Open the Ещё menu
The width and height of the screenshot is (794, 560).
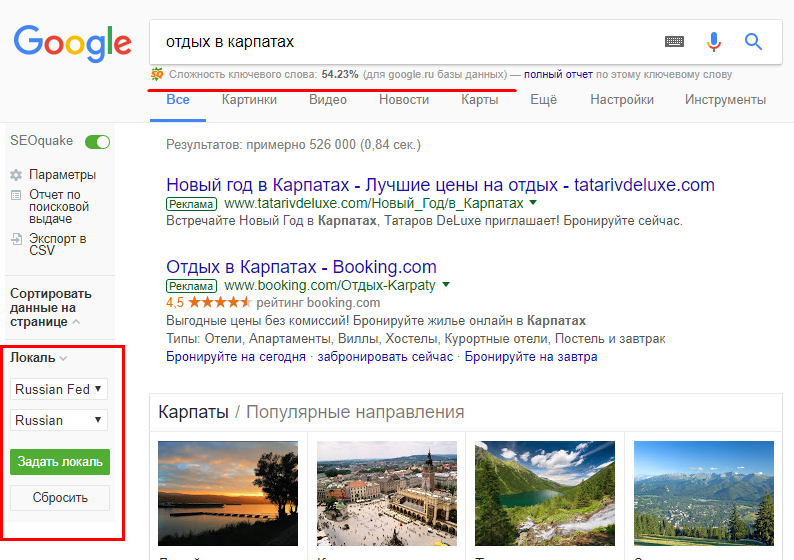pos(543,100)
